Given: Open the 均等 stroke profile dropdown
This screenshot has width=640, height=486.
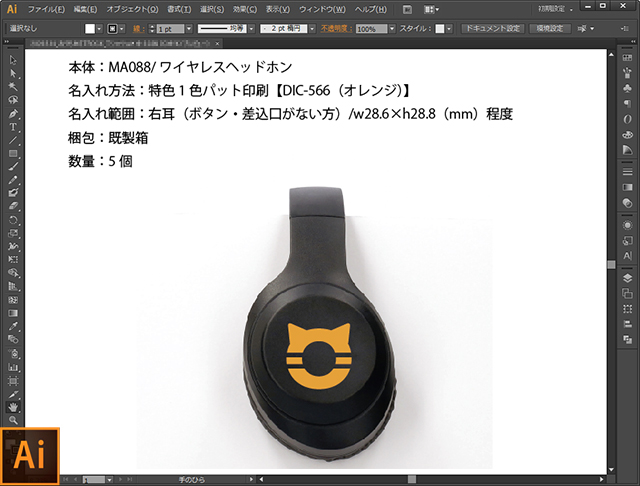Looking at the screenshot, I should [251, 29].
